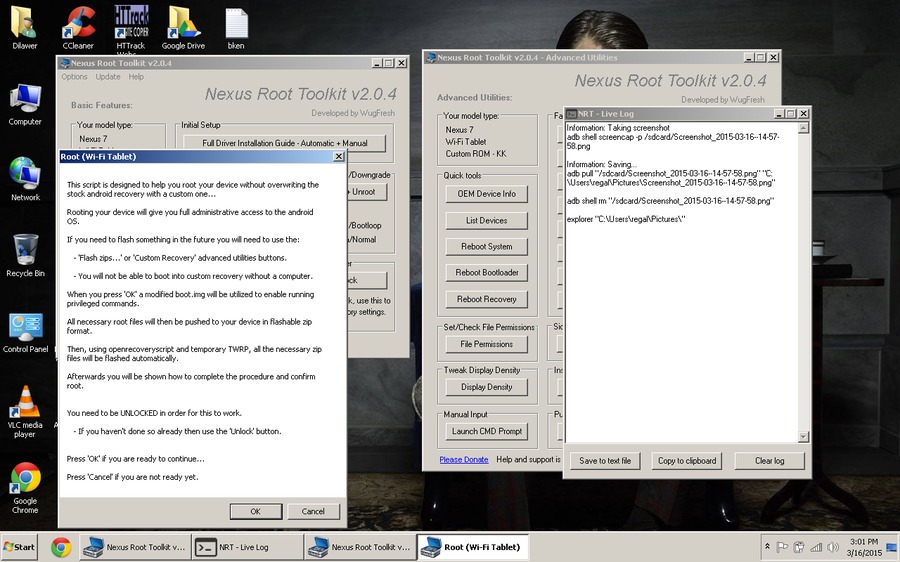900x562 pixels.
Task: Open Action Center flag tray icon
Action: (x=782, y=547)
